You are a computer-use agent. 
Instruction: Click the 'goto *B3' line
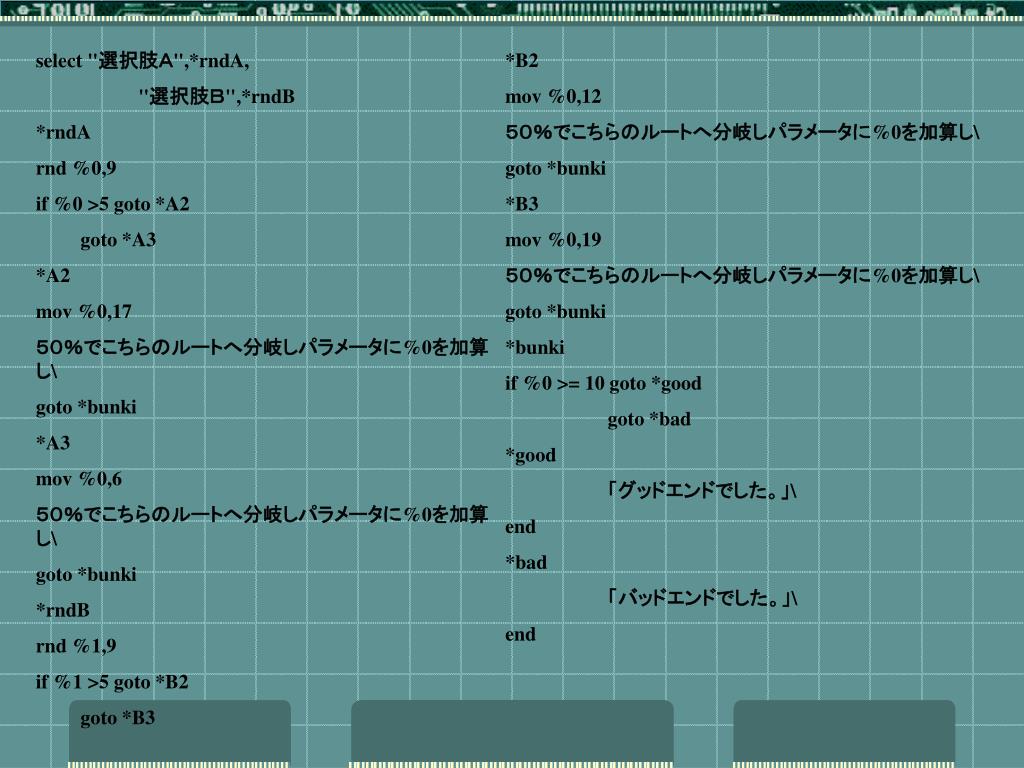(x=118, y=718)
